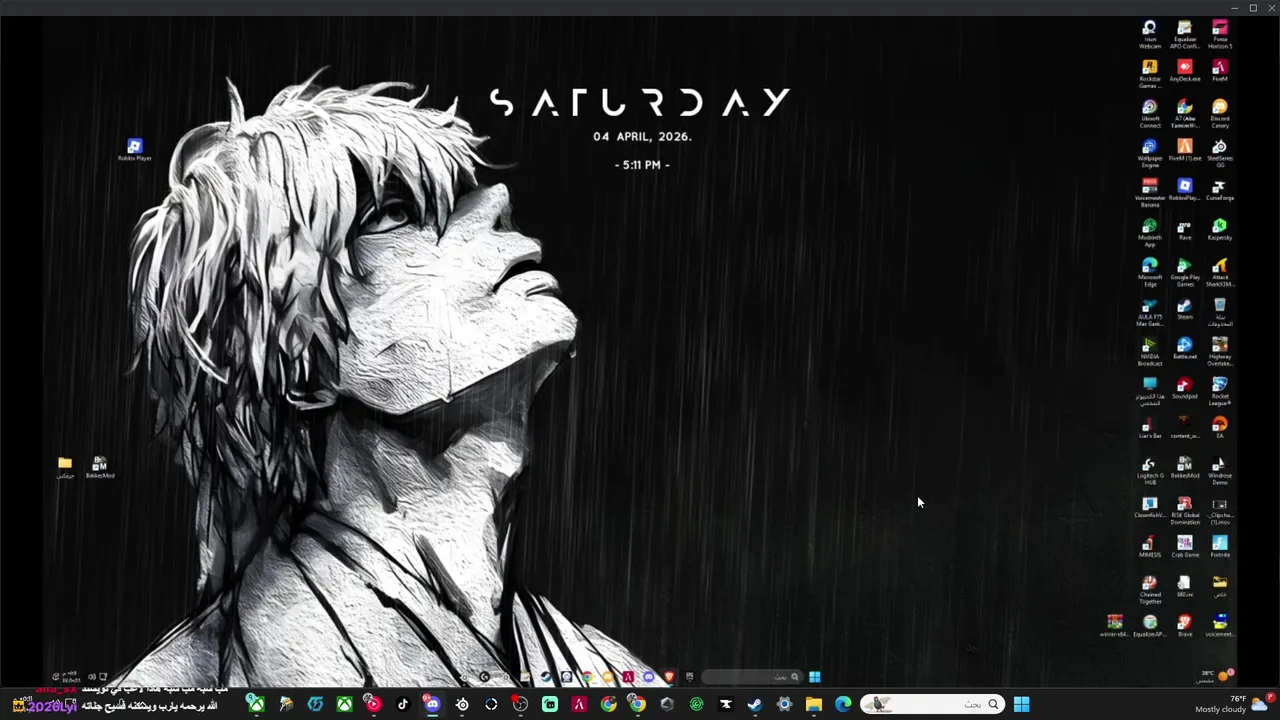Image resolution: width=1280 pixels, height=720 pixels.
Task: Open the Logitech G HUB desktop shortcut
Action: click(1150, 470)
